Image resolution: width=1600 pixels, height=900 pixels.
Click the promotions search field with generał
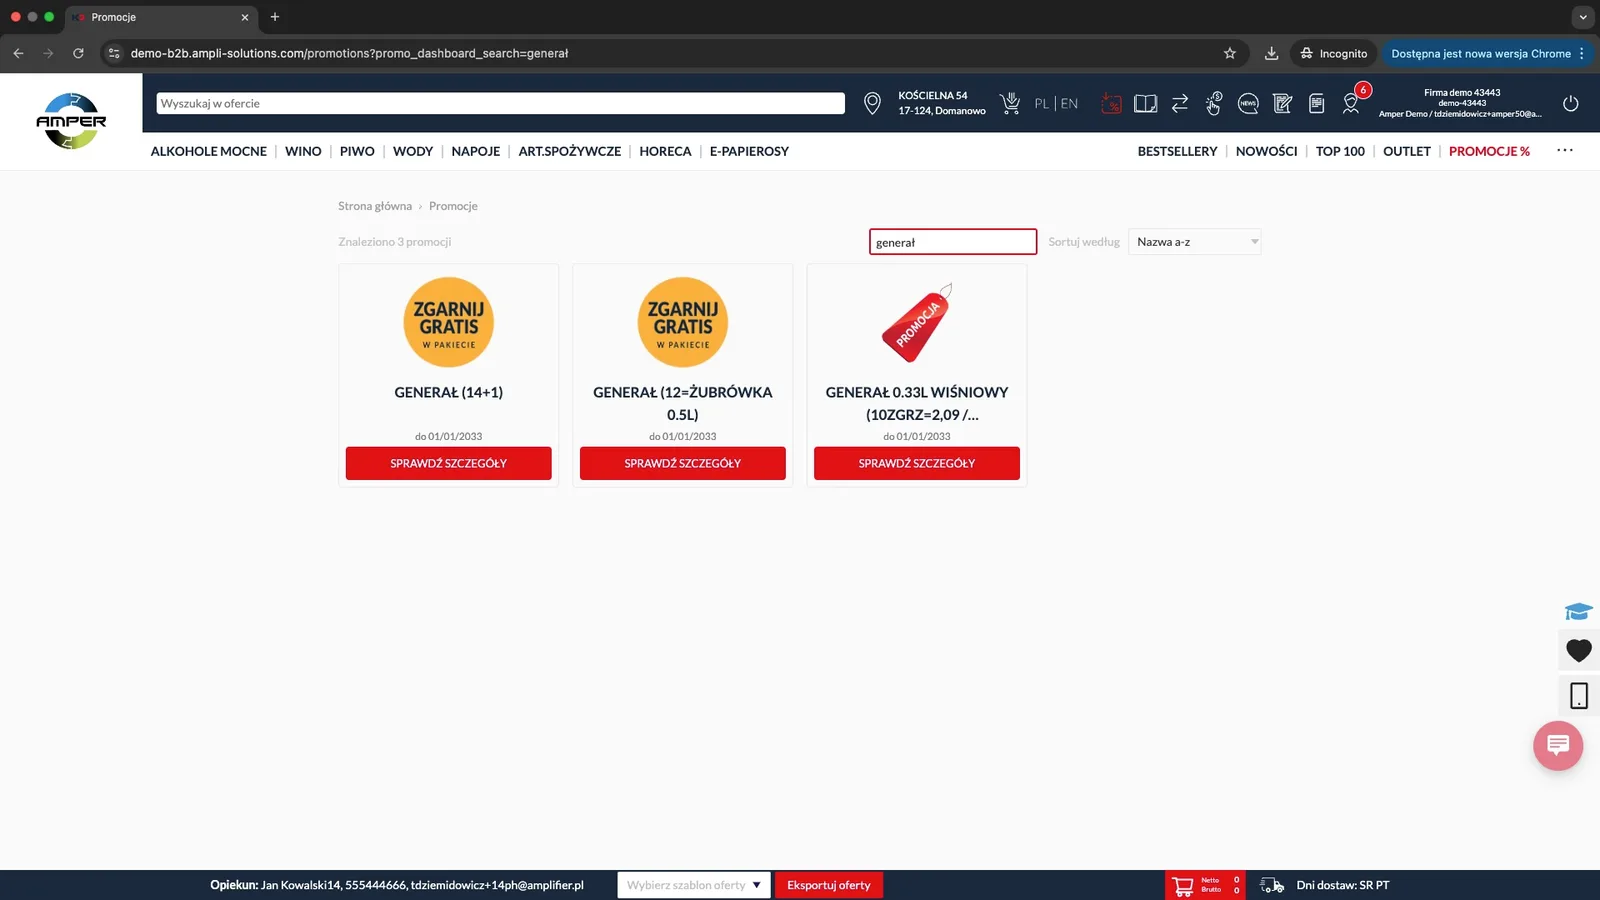[953, 242]
